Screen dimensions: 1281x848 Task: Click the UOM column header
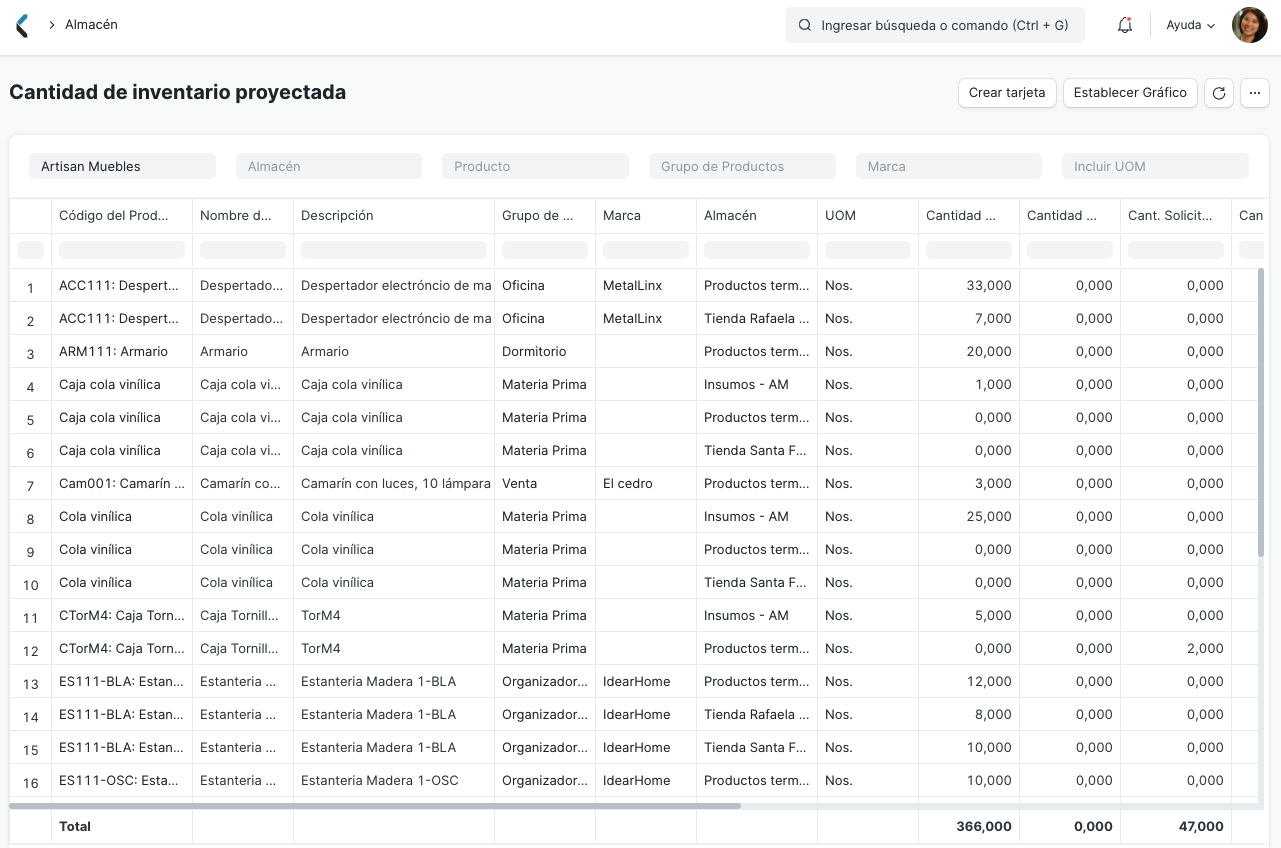(868, 216)
